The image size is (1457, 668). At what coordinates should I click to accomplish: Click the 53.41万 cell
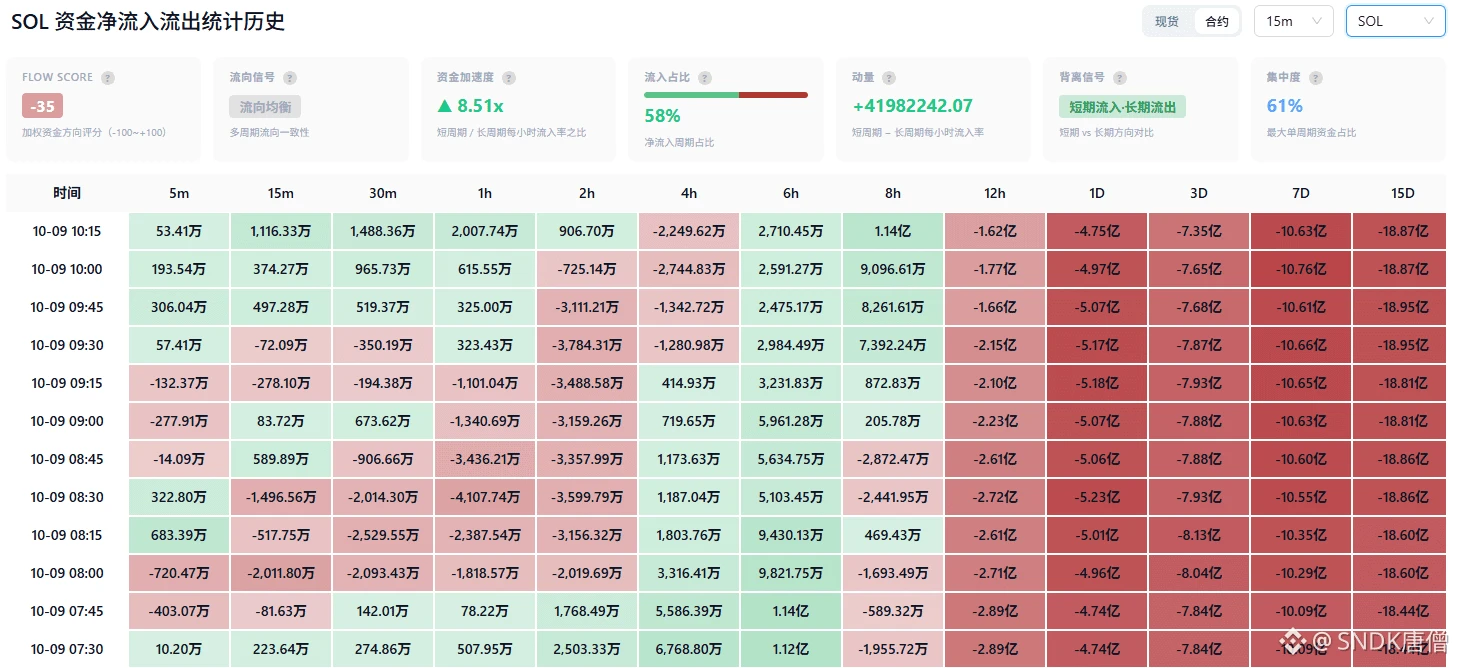click(179, 231)
